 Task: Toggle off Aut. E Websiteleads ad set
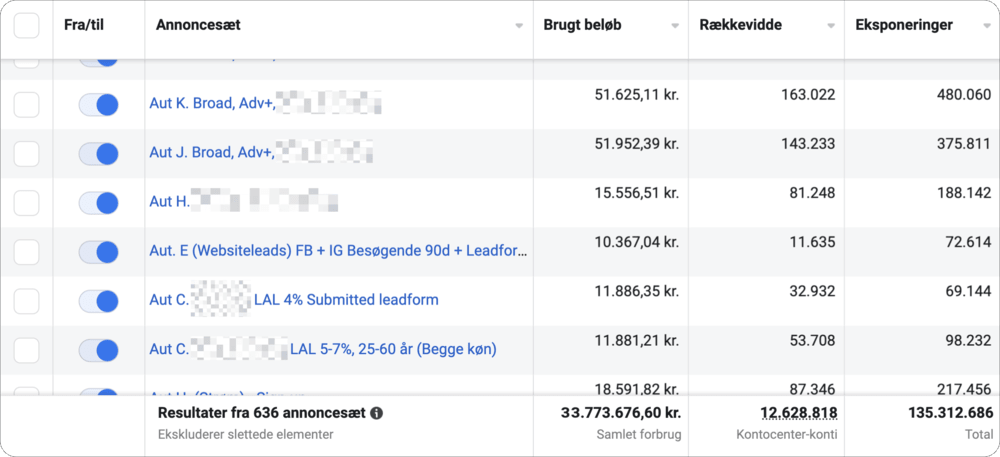[98, 251]
